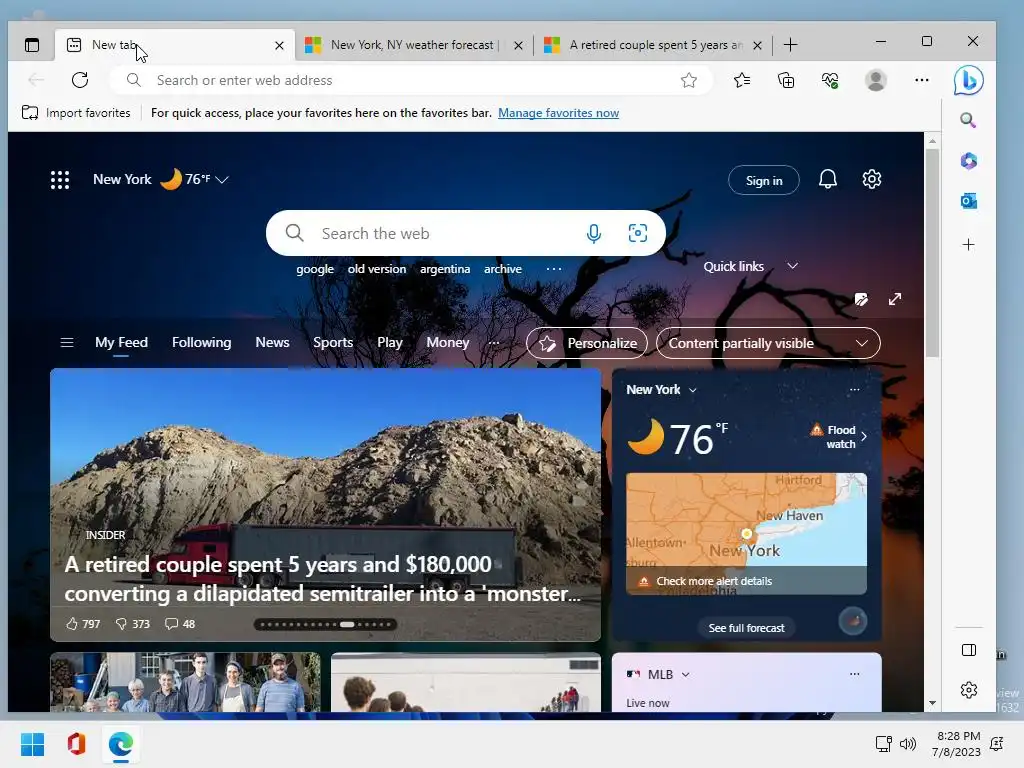Viewport: 1024px width, 768px height.
Task: Click the Sign in button
Action: coord(763,180)
